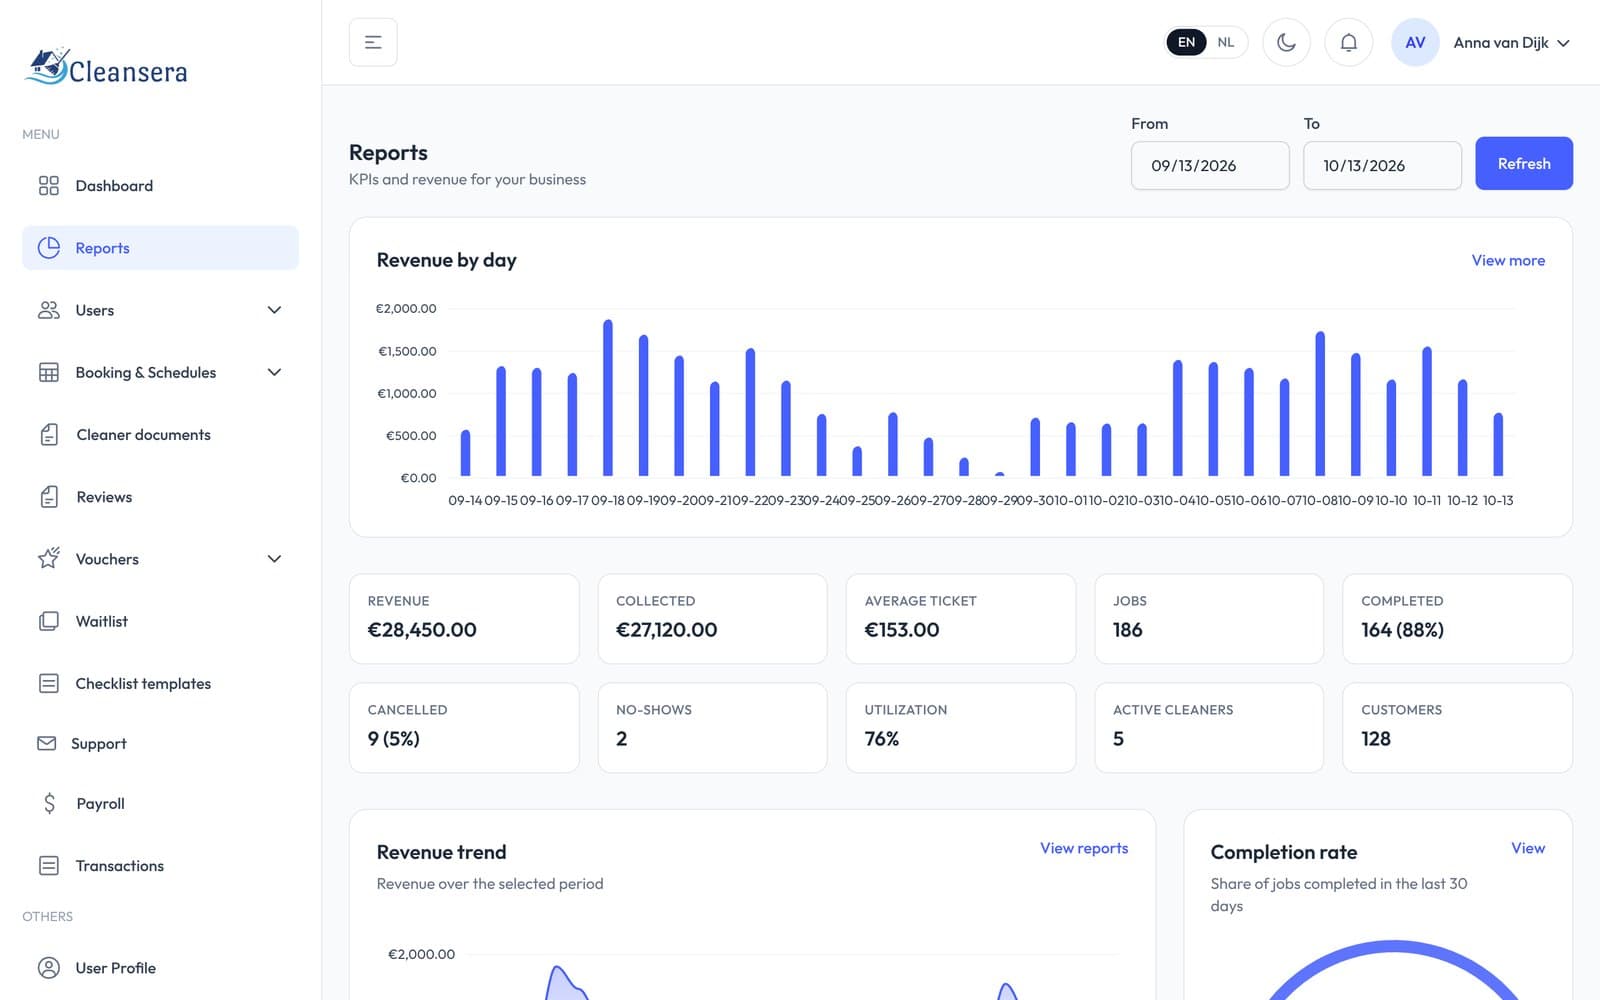Open Checklist templates page
This screenshot has width=1600, height=1000.
[160, 684]
